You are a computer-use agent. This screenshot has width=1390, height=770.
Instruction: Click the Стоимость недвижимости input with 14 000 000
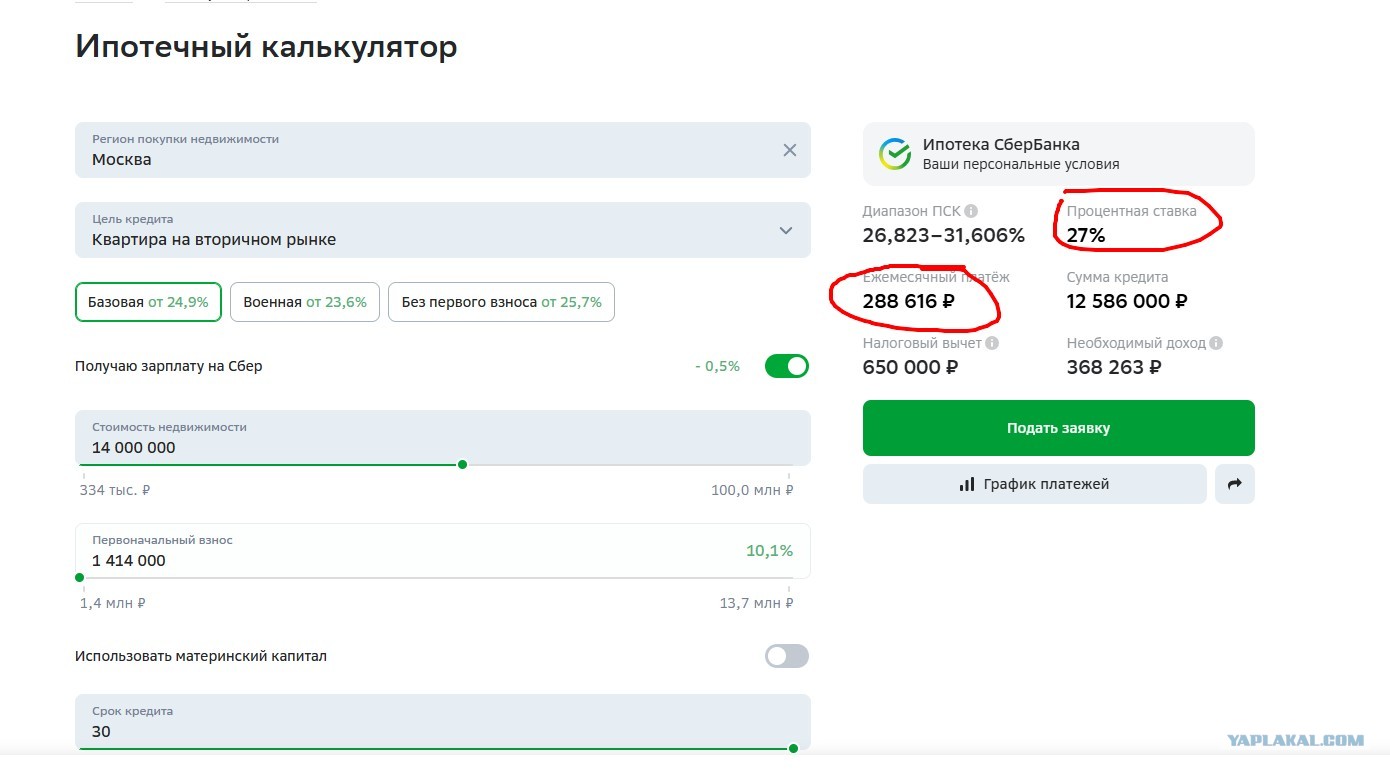[443, 438]
